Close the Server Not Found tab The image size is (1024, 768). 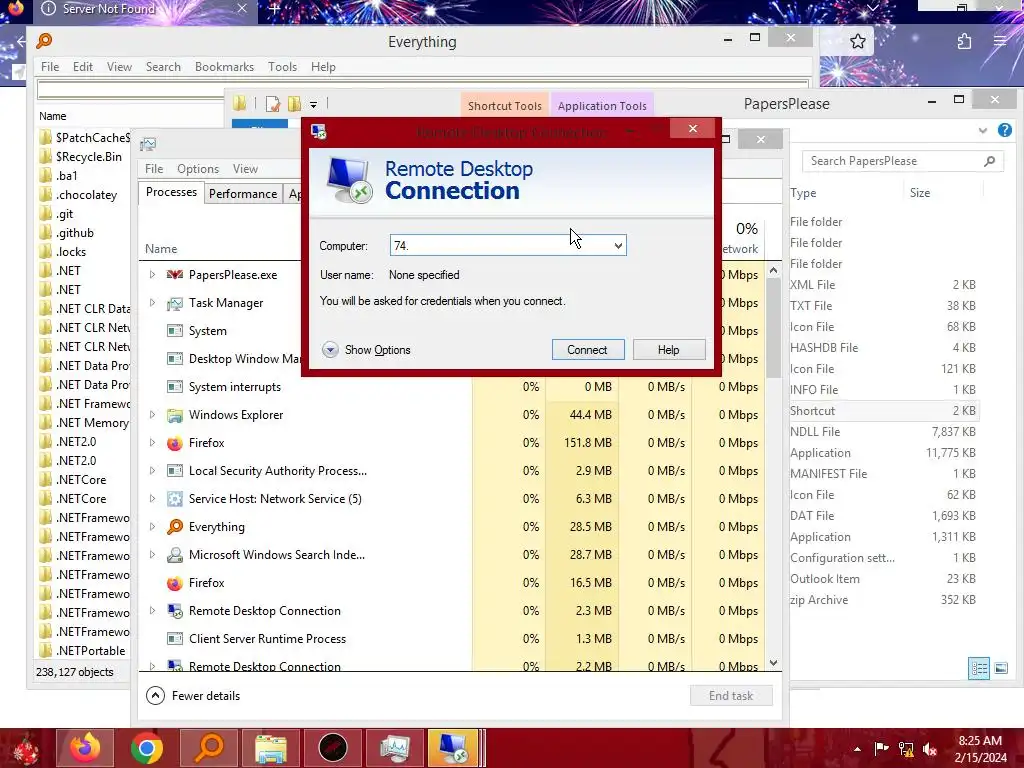(x=242, y=8)
